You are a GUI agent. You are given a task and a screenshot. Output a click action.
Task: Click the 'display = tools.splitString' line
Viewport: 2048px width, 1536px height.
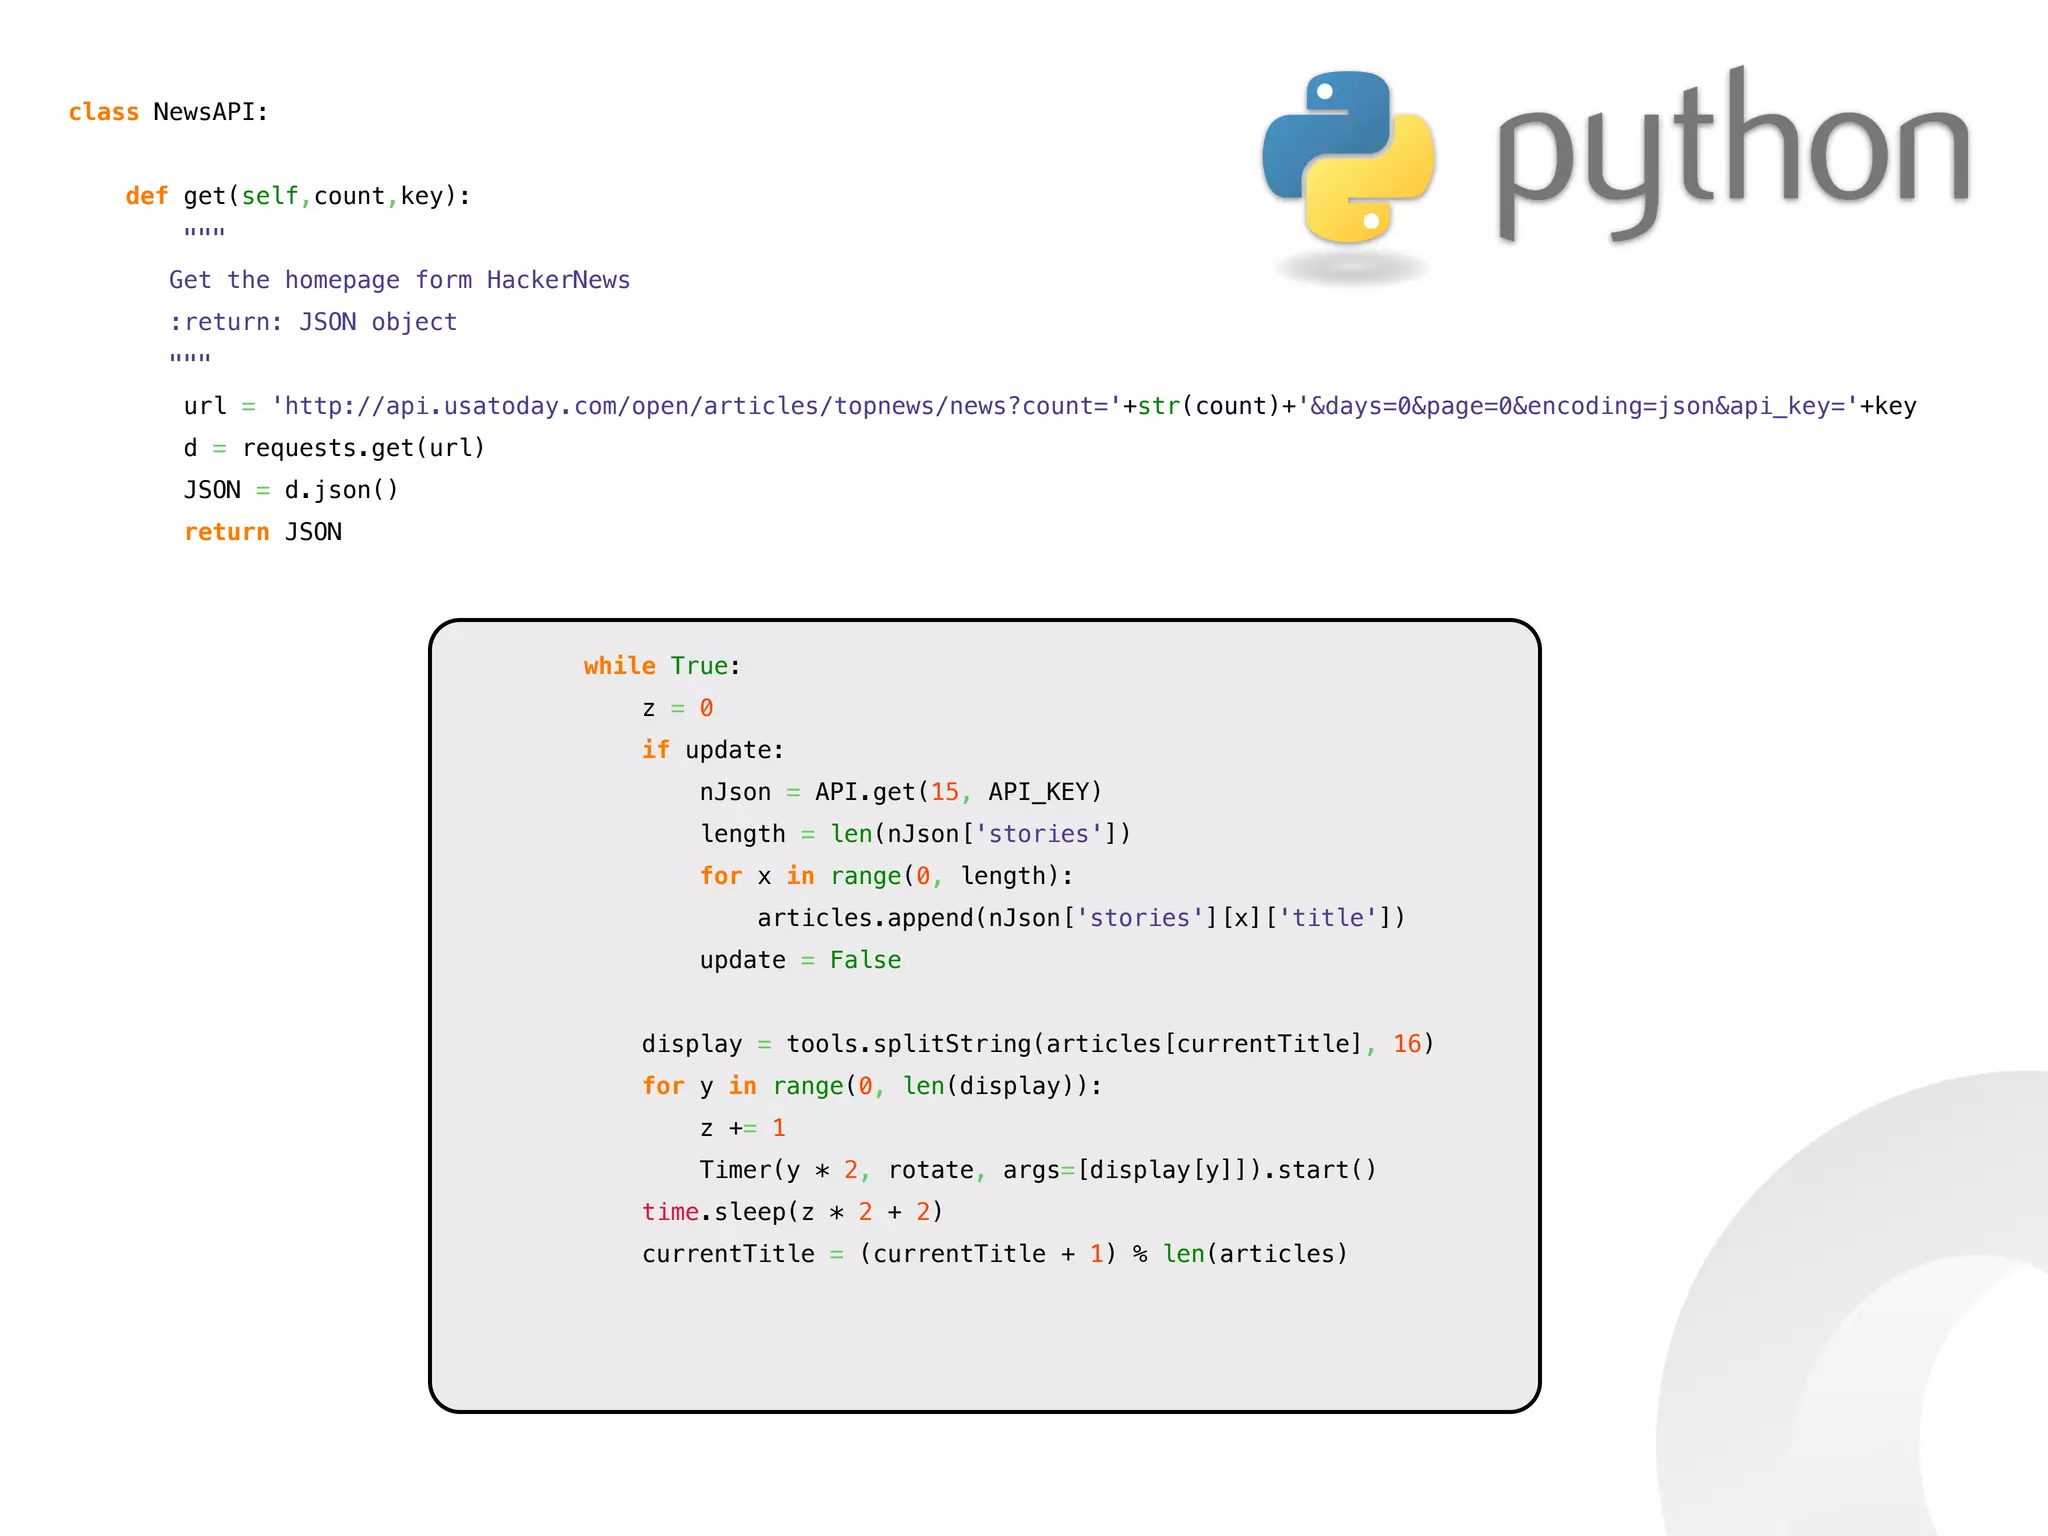[x=1038, y=1044]
